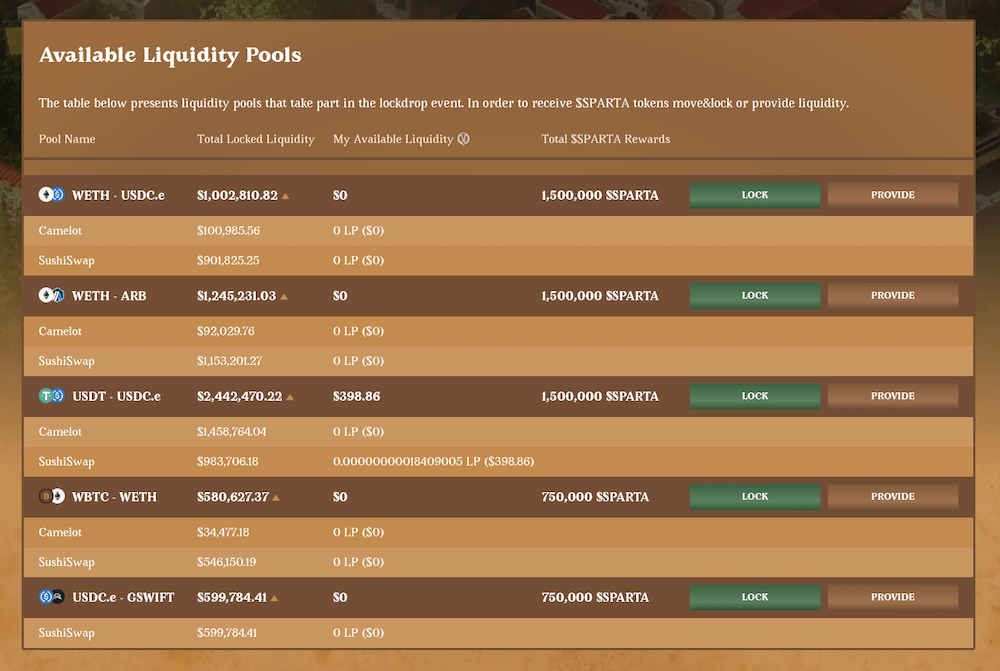Collapse the WETH - ARB liquidity breakdown arrow
Screen dimensions: 1000x671
285,297
